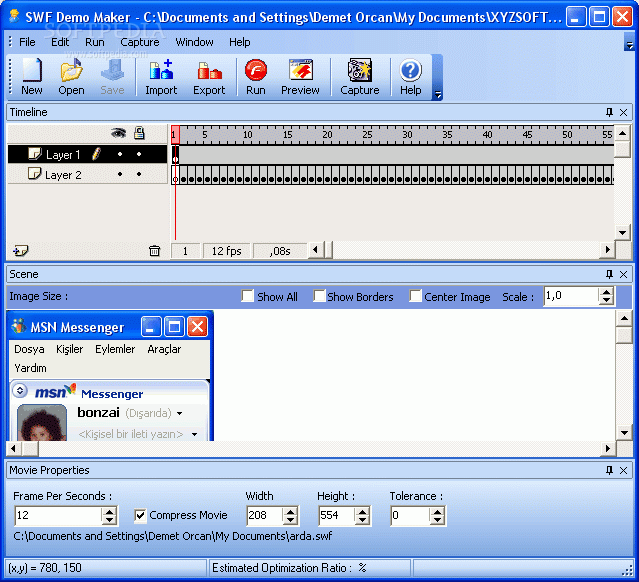639x582 pixels.
Task: Open the Edit menu
Action: pyautogui.click(x=60, y=42)
